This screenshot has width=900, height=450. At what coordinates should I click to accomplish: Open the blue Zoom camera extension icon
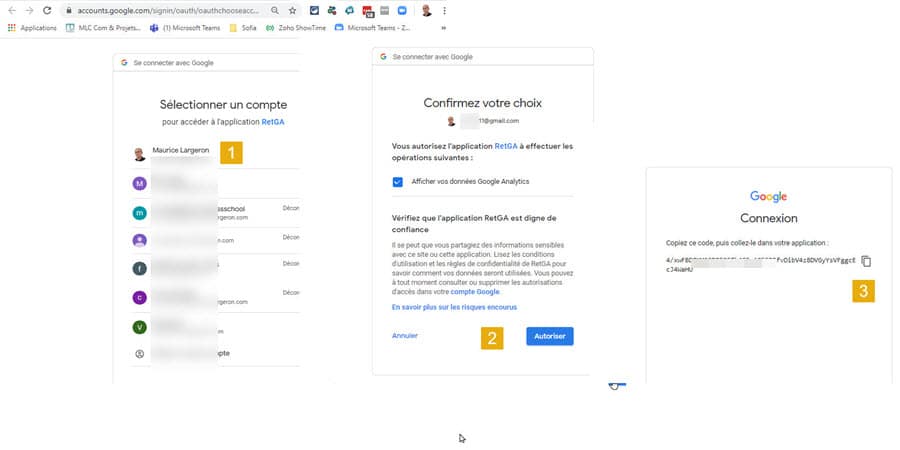tap(402, 10)
